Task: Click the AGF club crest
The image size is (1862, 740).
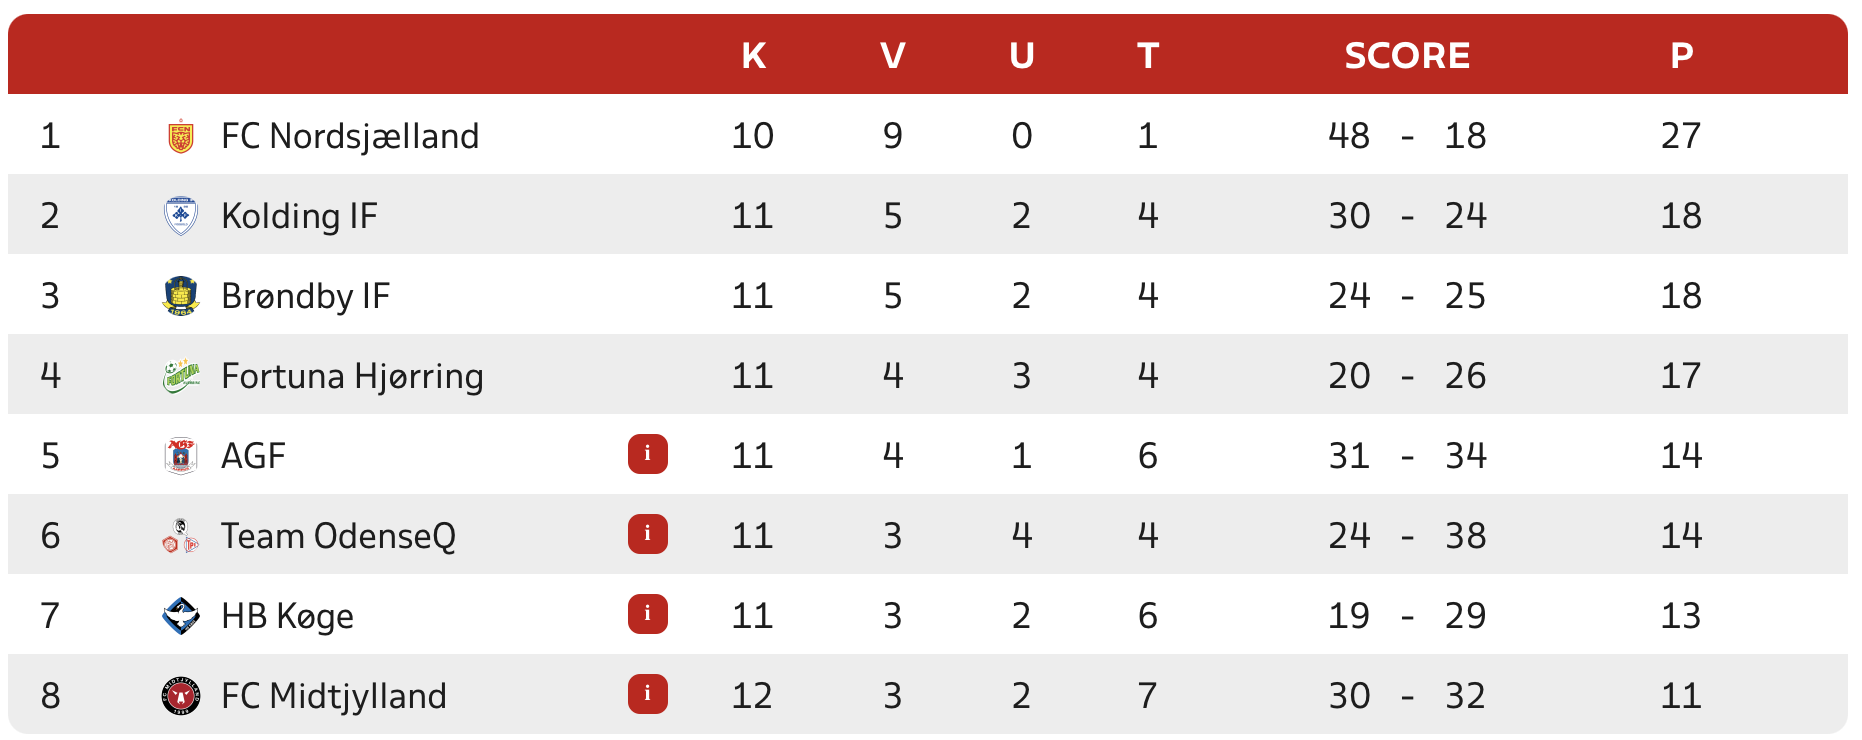Action: (181, 456)
